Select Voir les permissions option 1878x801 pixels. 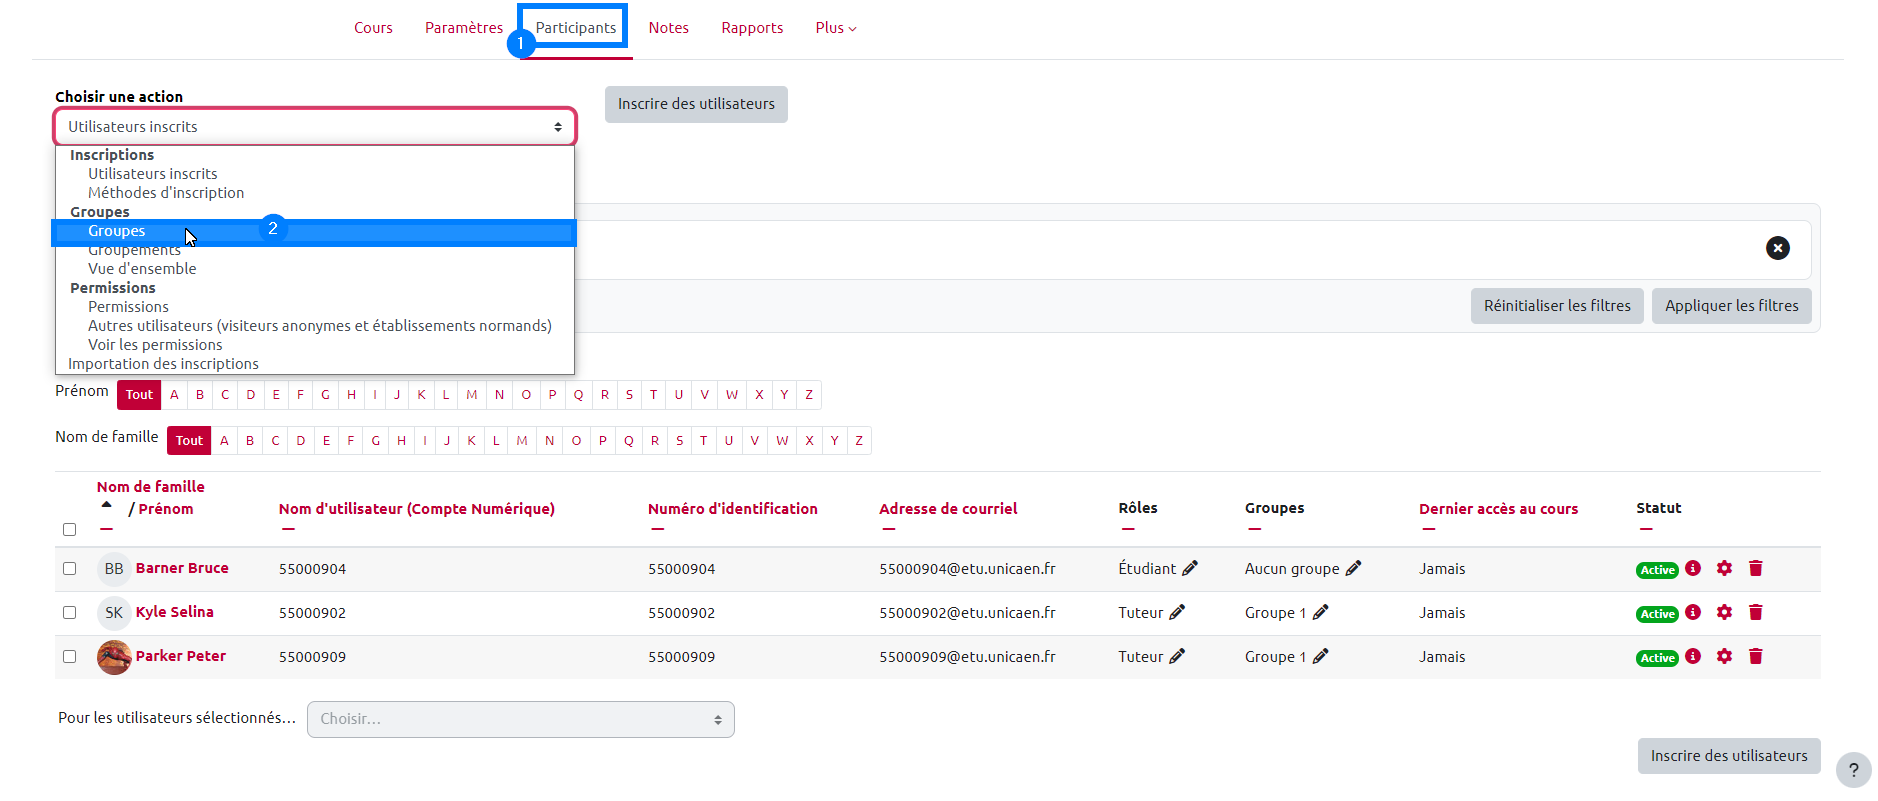click(315, 345)
